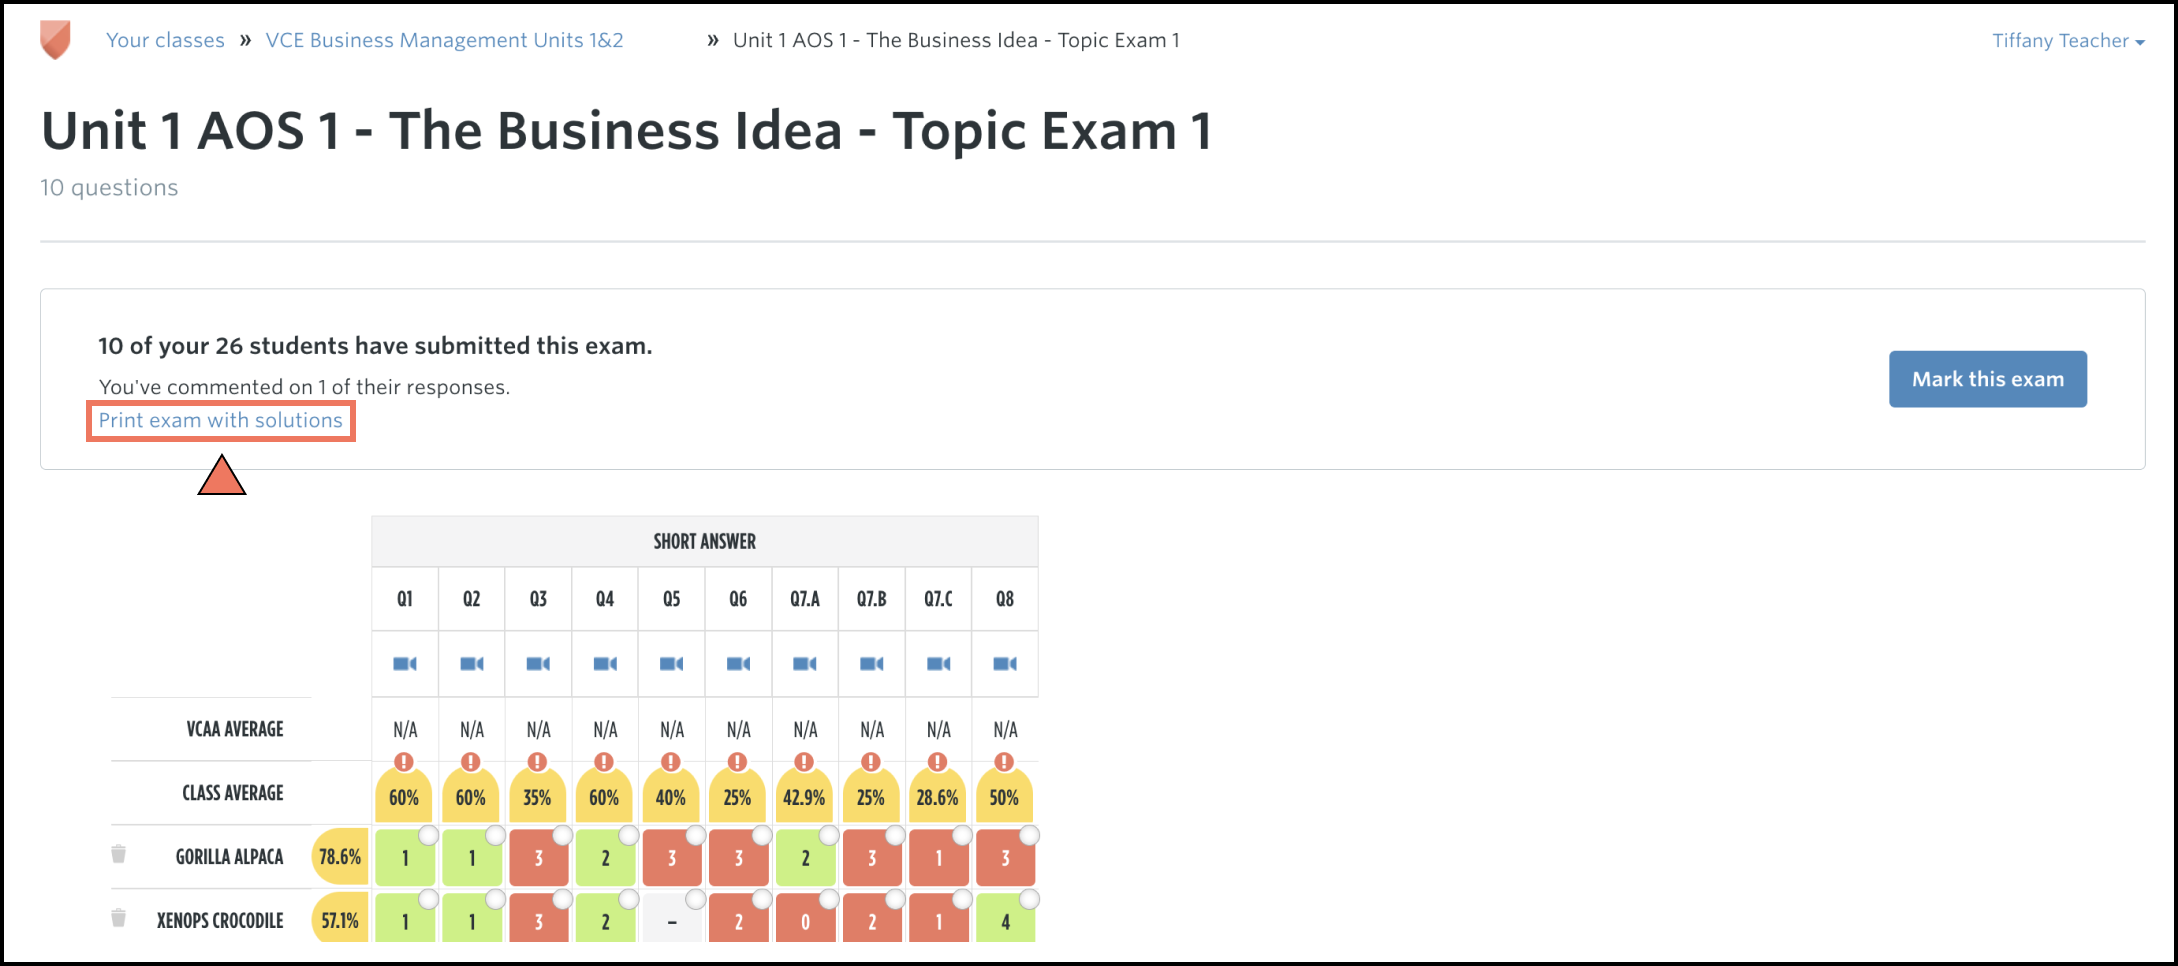
Task: Go to VCE Business Management Units 1&2 breadcrumb
Action: (x=444, y=41)
